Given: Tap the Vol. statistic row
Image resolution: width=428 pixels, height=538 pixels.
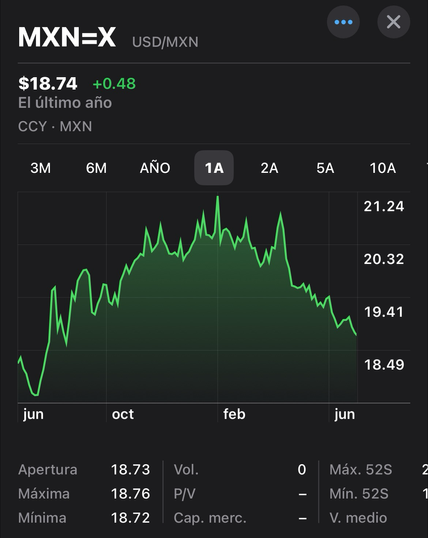Looking at the screenshot, I should pos(240,469).
